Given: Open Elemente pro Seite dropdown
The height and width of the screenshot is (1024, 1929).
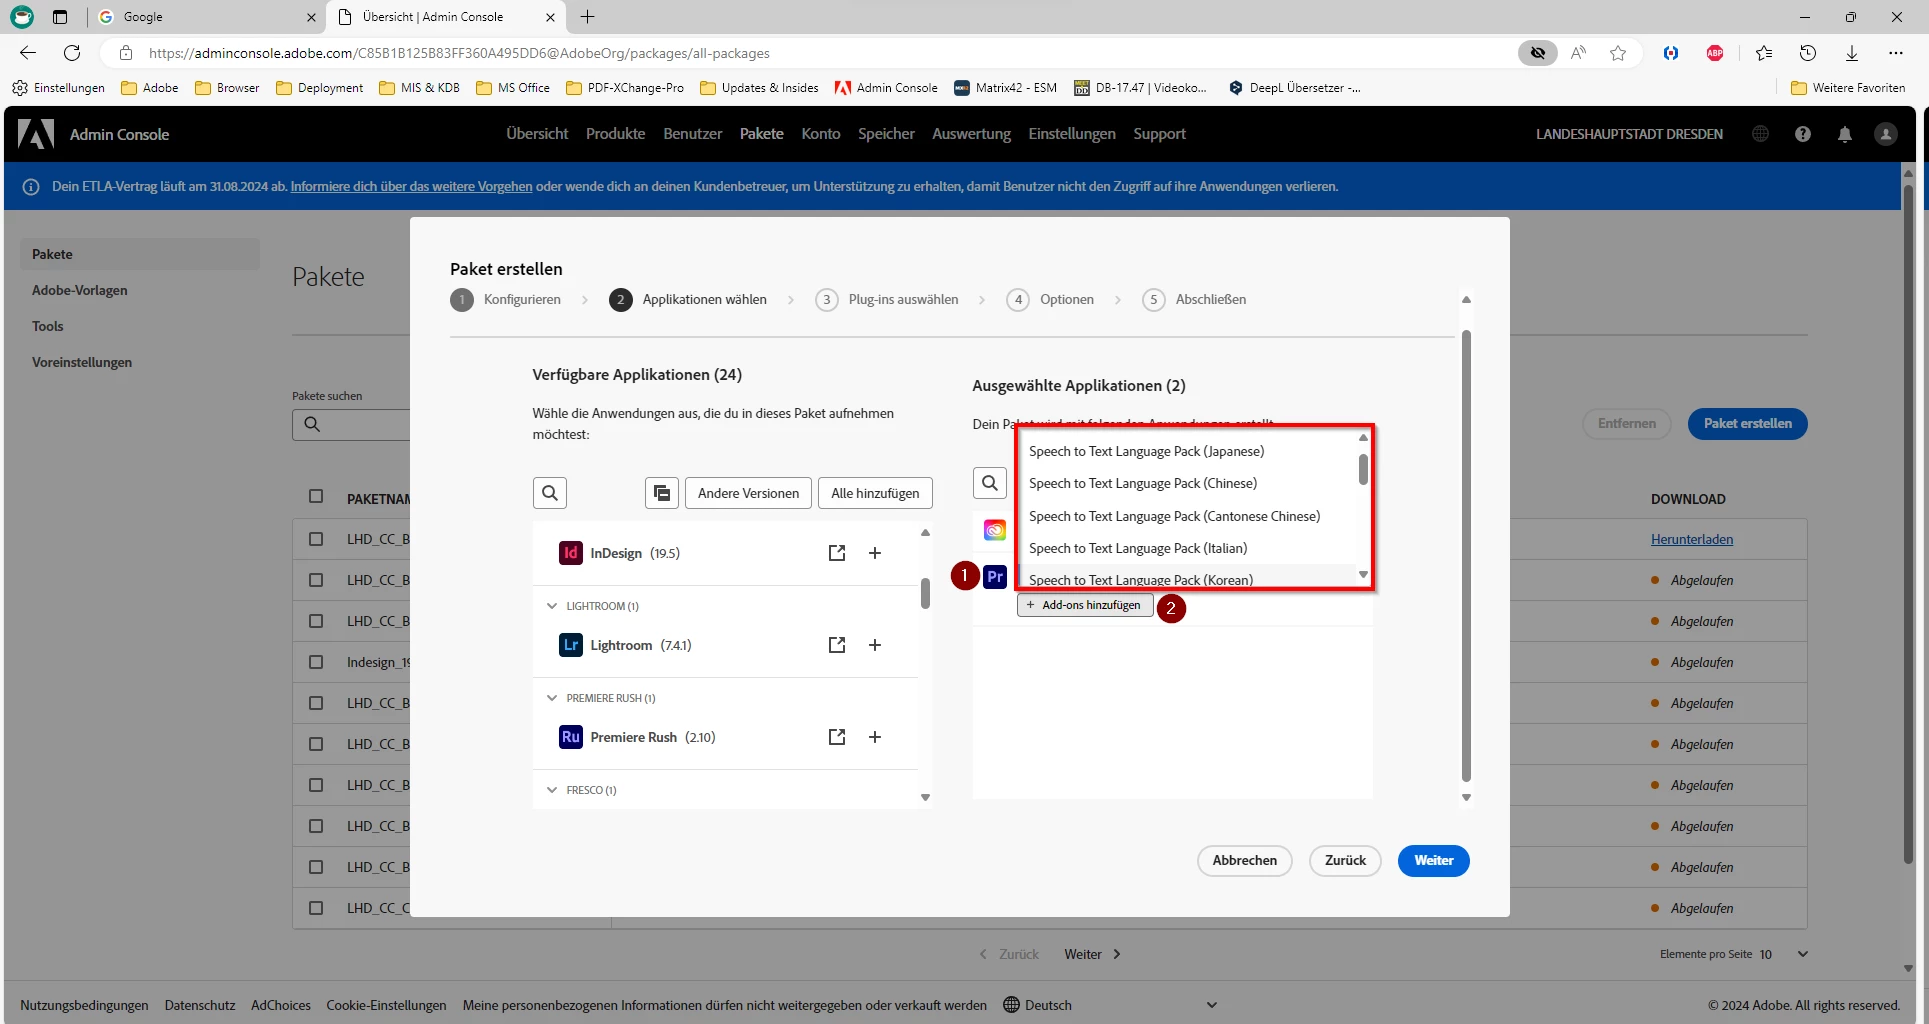Looking at the screenshot, I should tap(1784, 954).
